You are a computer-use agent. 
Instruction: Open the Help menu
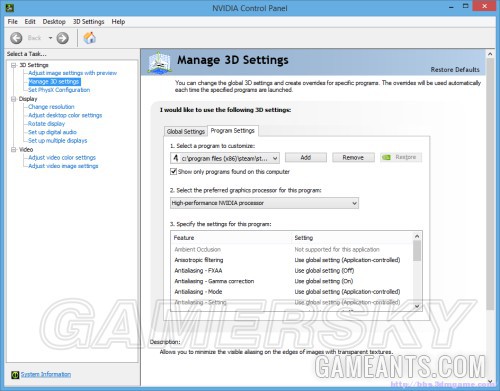point(118,22)
